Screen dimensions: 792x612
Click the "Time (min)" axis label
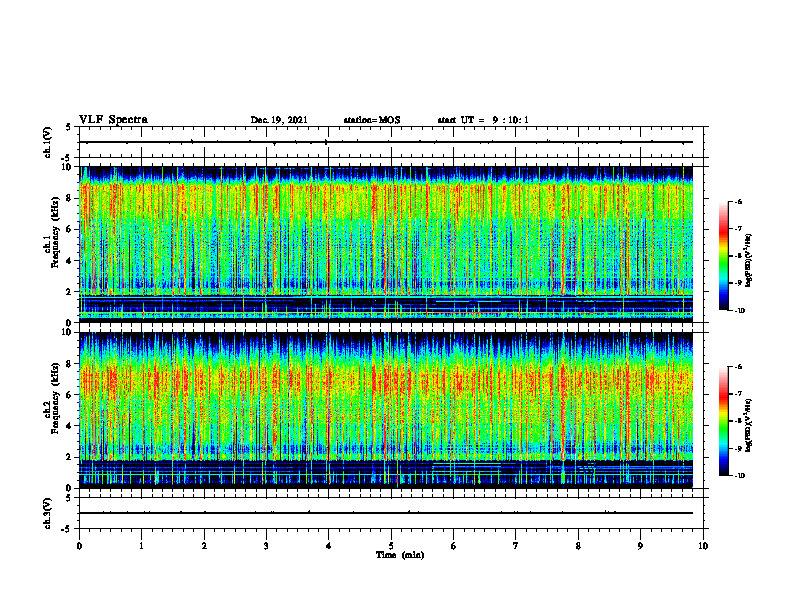[400, 555]
